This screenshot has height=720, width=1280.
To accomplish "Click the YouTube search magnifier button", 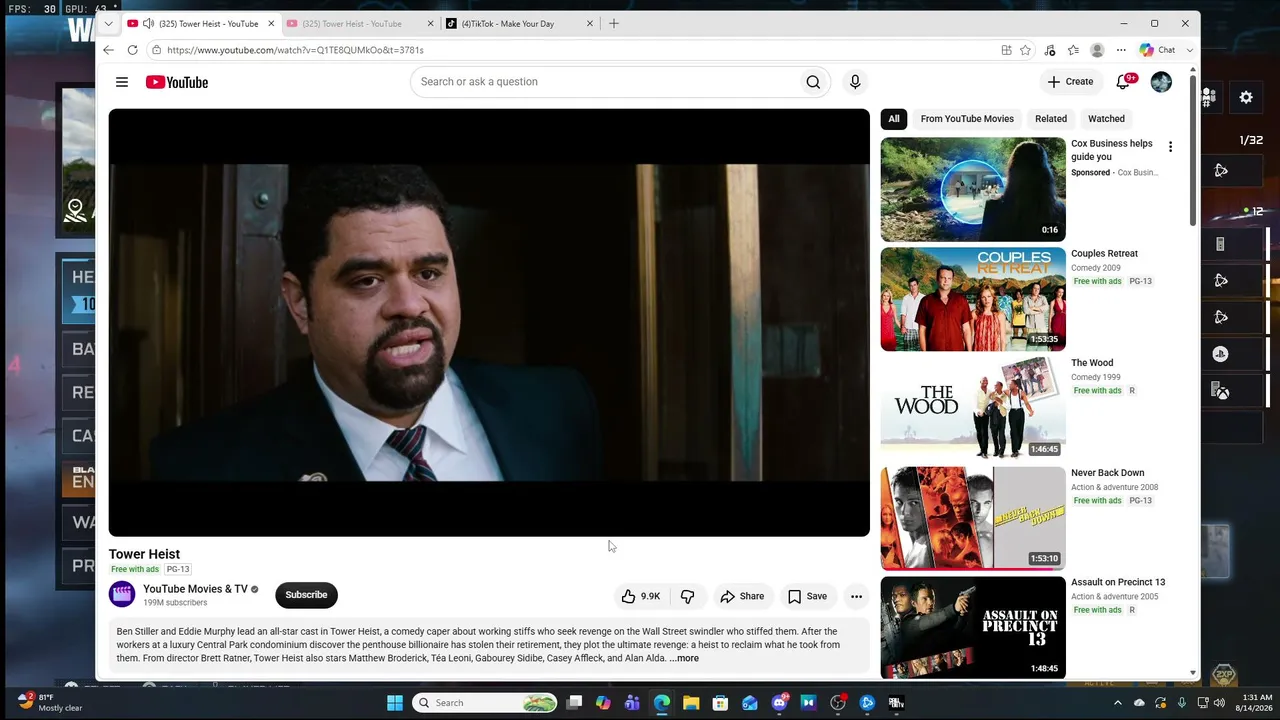I will tap(813, 82).
